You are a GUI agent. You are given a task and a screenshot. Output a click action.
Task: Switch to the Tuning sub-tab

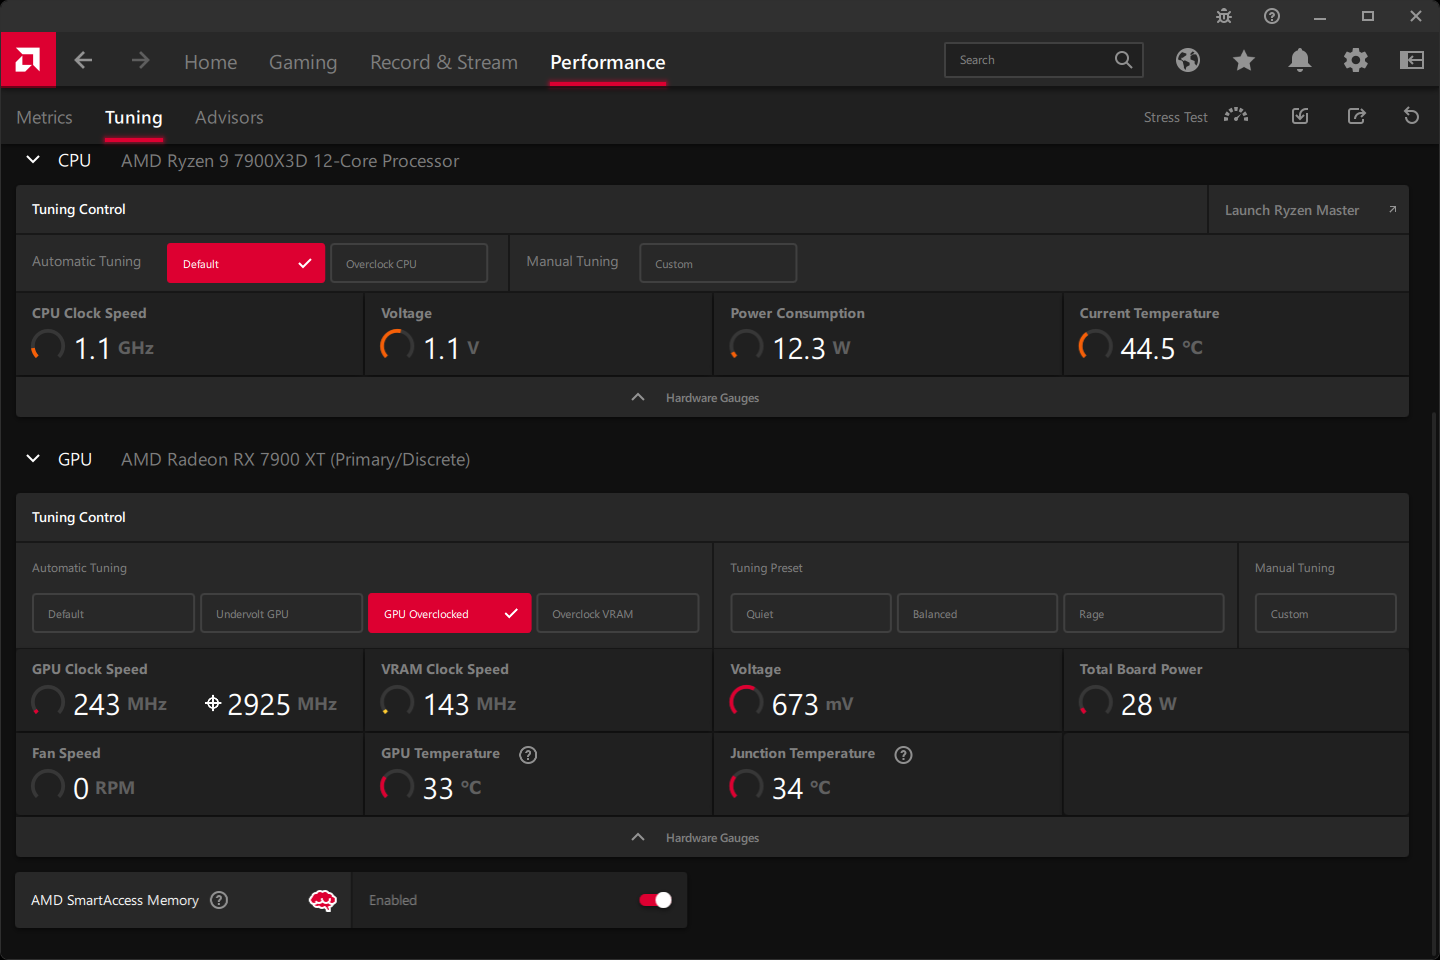pos(133,117)
